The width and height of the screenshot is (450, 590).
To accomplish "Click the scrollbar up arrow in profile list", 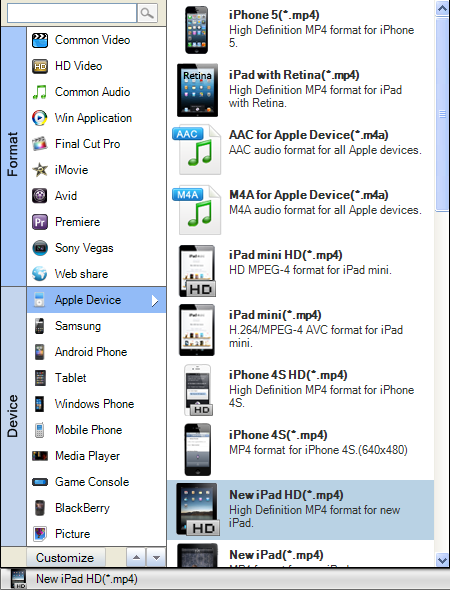I will click(442, 8).
